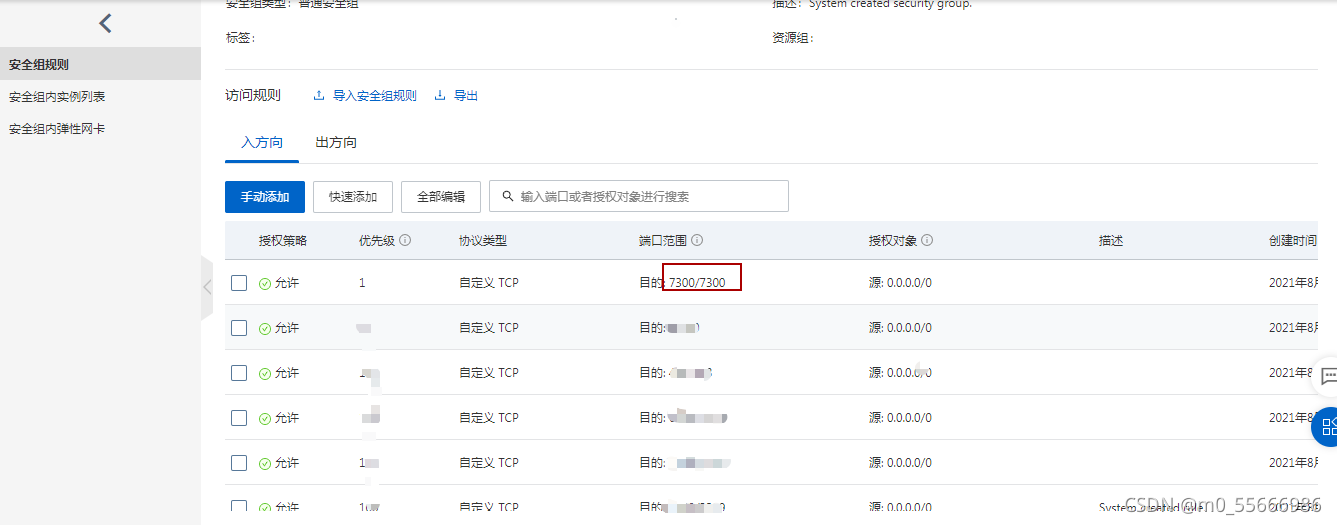The width and height of the screenshot is (1337, 525).
Task: Select the checkbox for the 7300/7300 rule
Action: [x=239, y=283]
